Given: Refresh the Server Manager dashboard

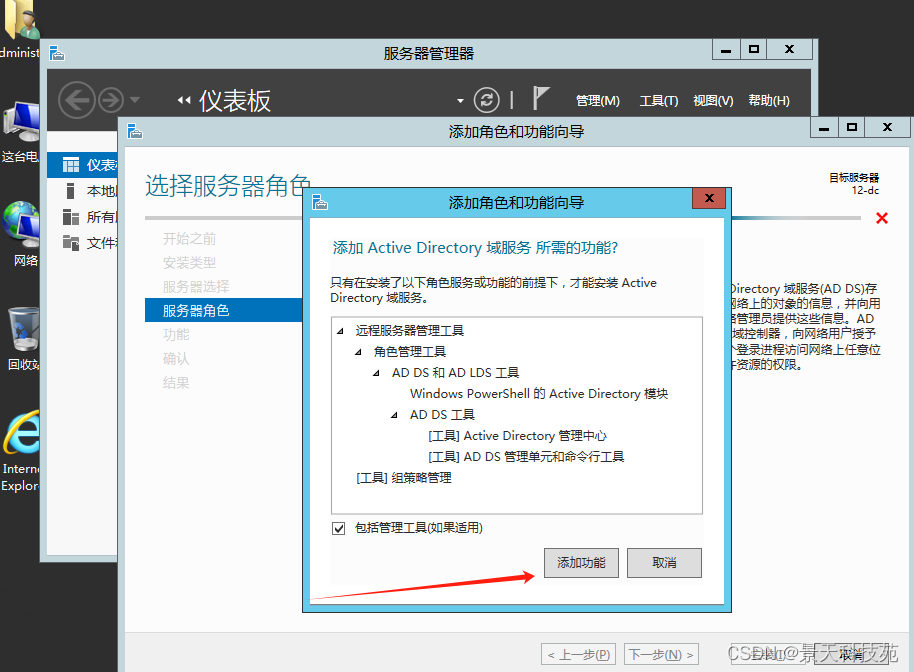Looking at the screenshot, I should (487, 100).
